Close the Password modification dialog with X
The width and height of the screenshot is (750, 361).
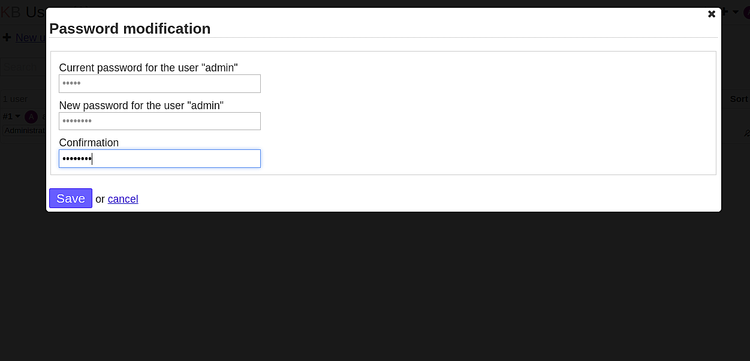pos(711,14)
